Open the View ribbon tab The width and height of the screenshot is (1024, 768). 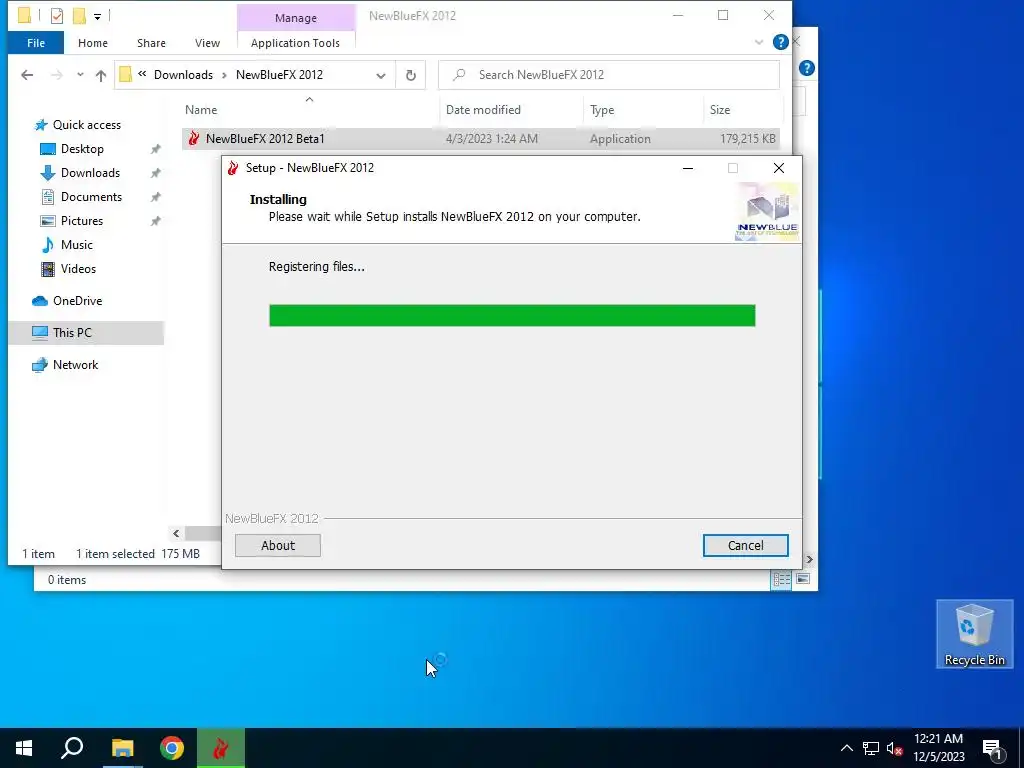[207, 43]
